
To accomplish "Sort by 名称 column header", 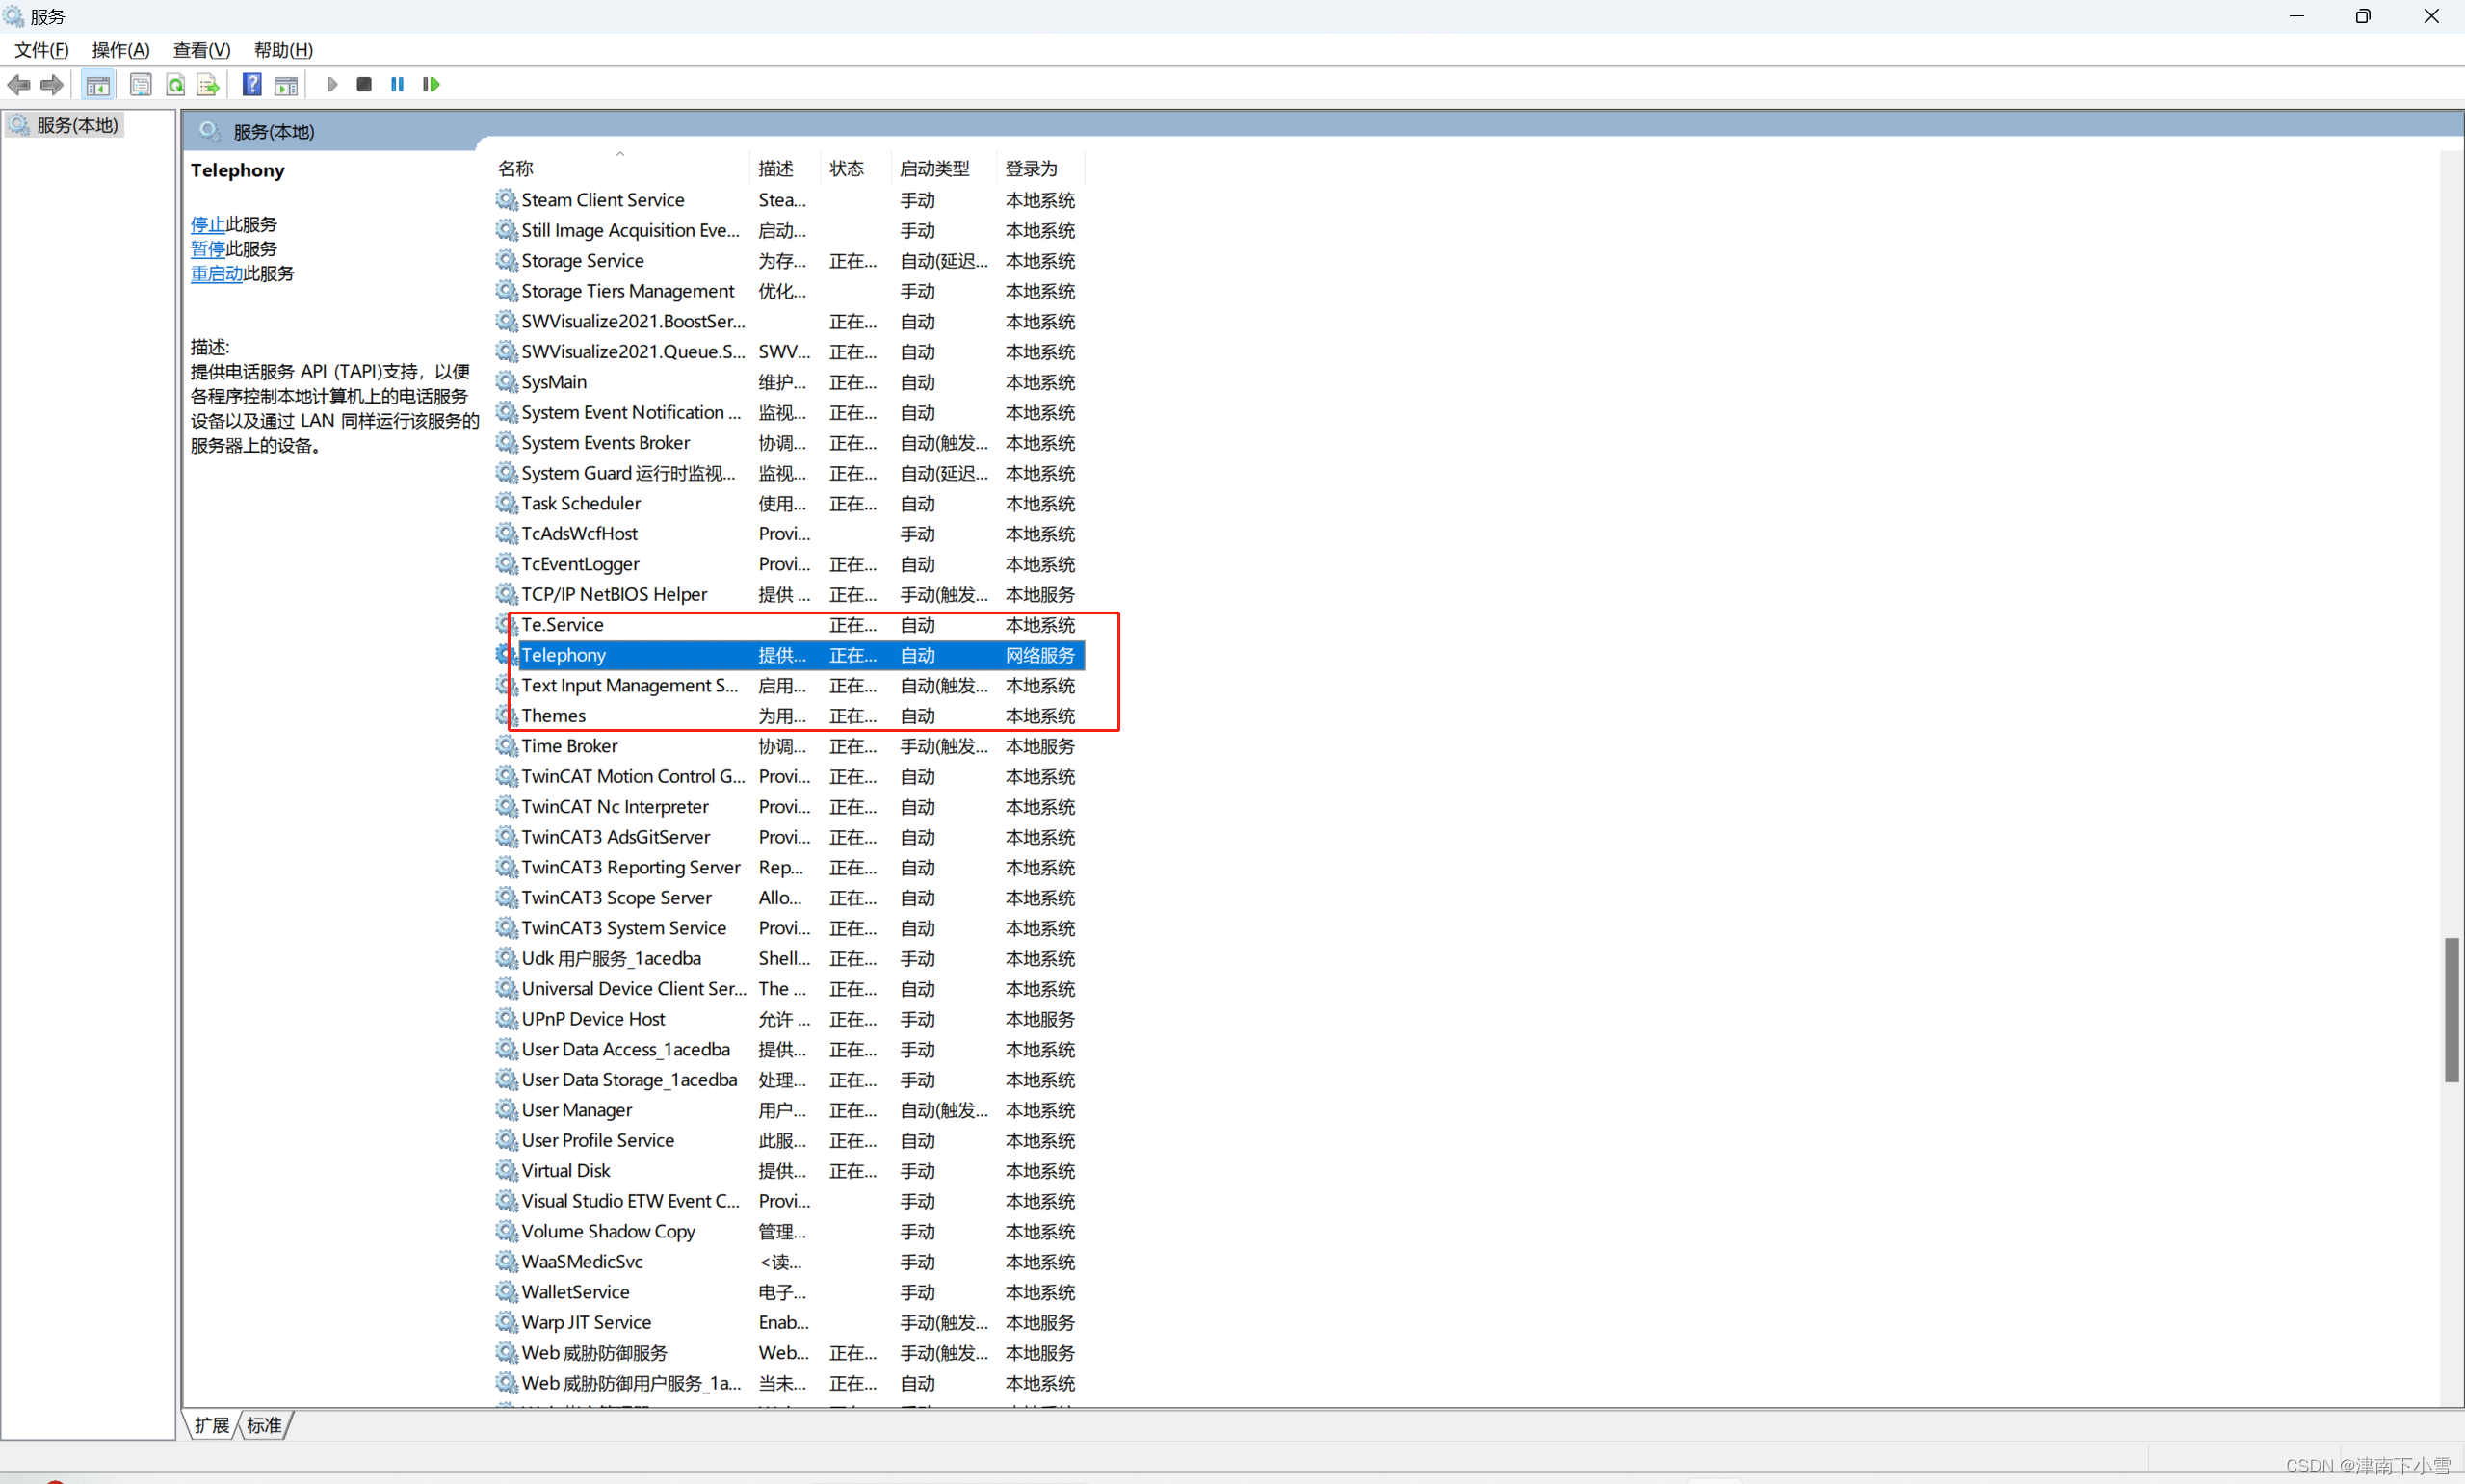I will click(x=516, y=169).
